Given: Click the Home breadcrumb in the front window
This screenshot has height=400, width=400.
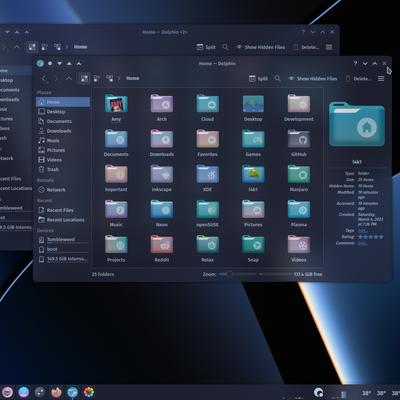Looking at the screenshot, I should 133,78.
